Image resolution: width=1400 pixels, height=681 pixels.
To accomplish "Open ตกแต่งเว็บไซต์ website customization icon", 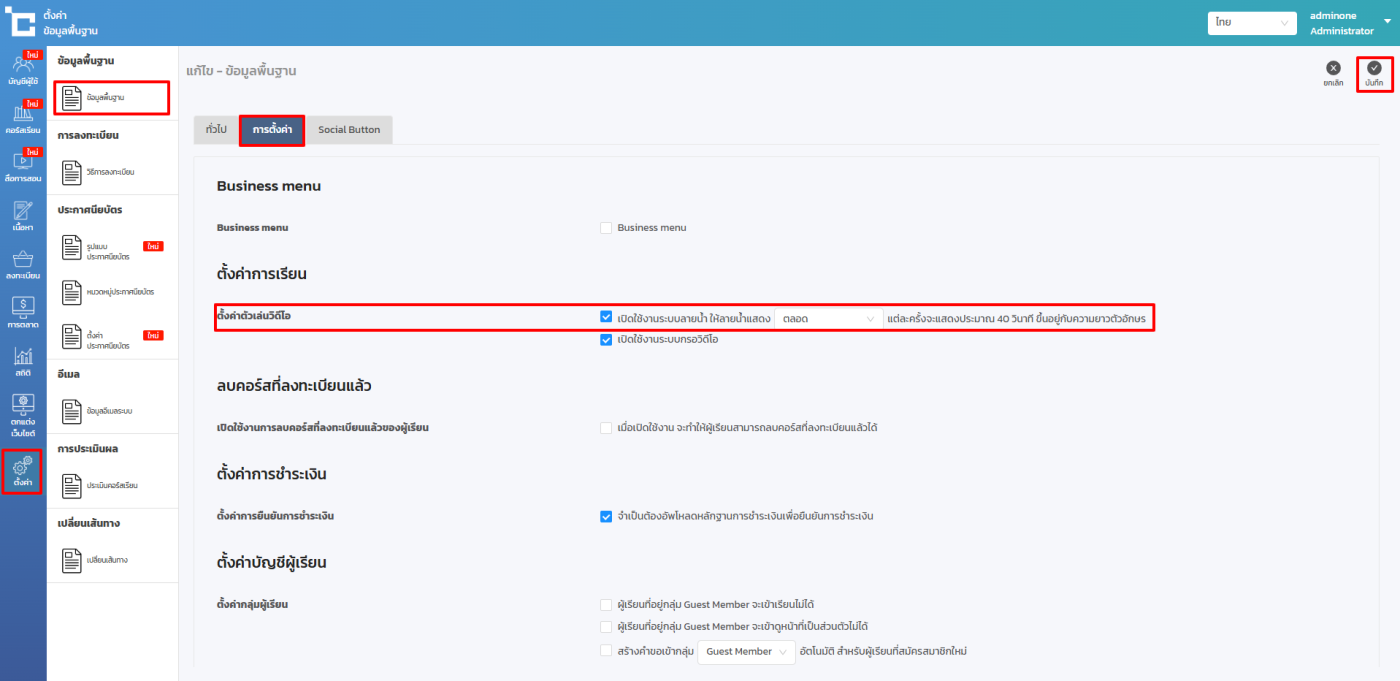I will point(22,414).
